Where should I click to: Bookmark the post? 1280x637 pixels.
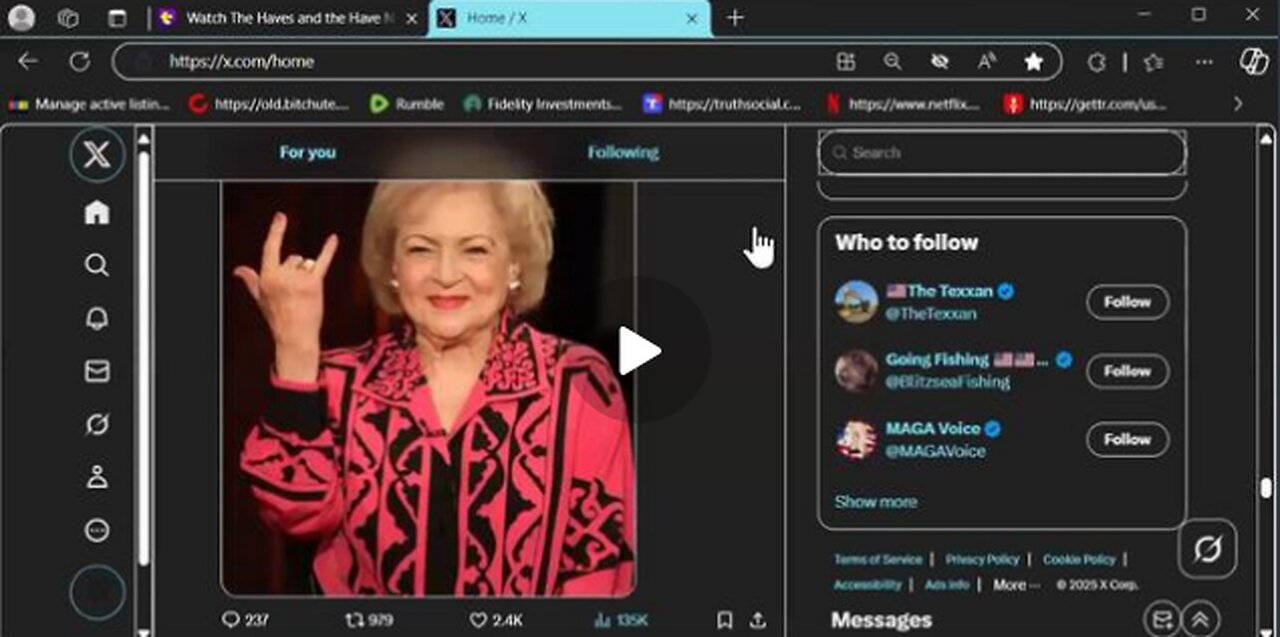click(x=725, y=620)
